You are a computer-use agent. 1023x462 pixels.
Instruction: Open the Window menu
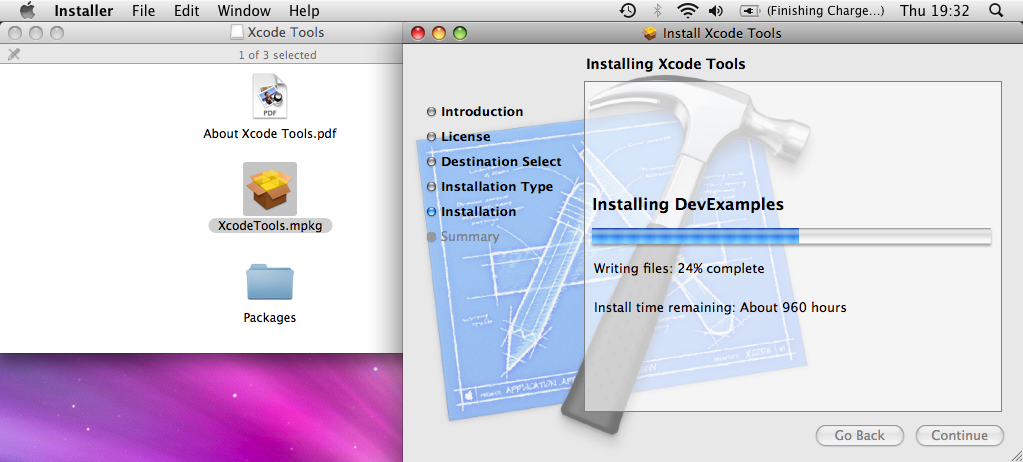[244, 11]
